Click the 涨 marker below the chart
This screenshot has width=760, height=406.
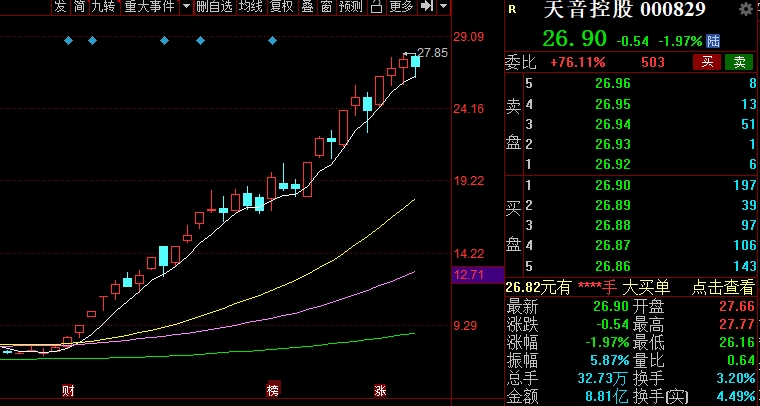pos(381,388)
